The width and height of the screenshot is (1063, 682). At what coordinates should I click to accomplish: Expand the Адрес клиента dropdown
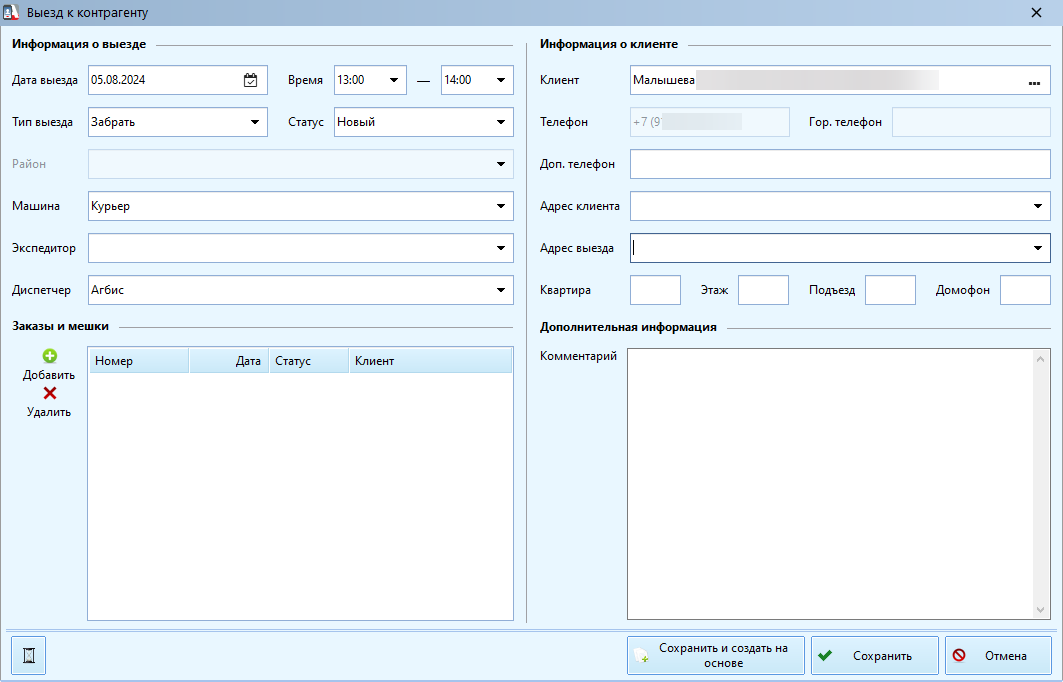(x=1038, y=206)
